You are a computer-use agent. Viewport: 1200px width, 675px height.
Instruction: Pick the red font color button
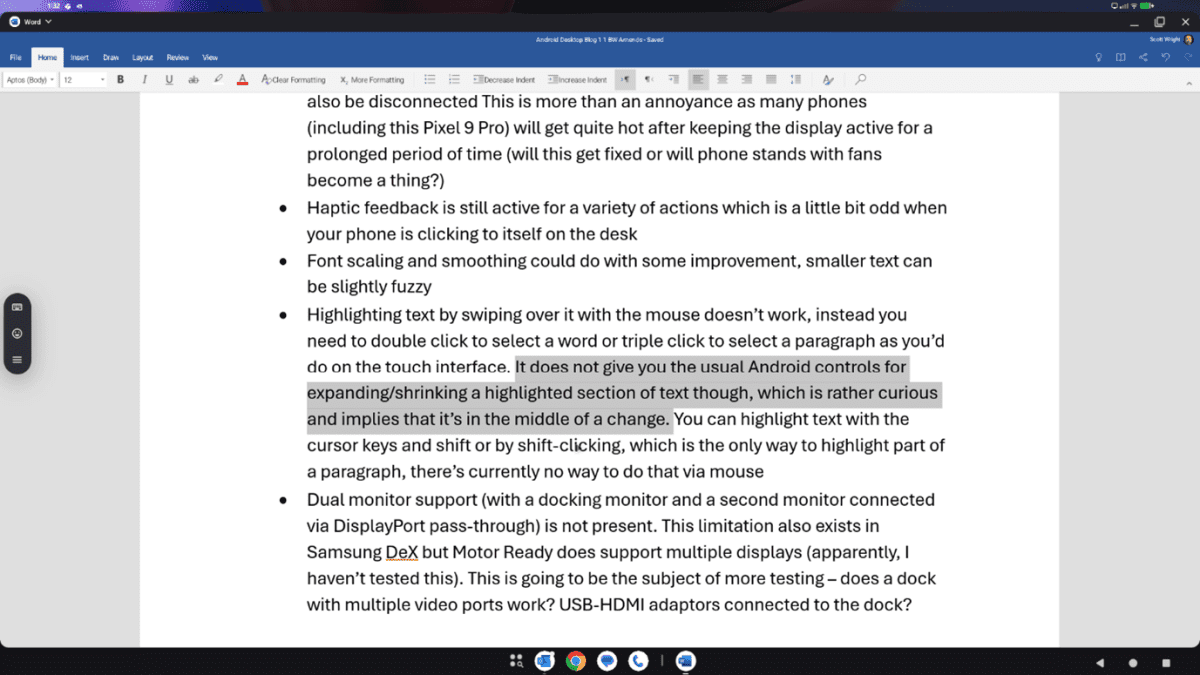(242, 79)
